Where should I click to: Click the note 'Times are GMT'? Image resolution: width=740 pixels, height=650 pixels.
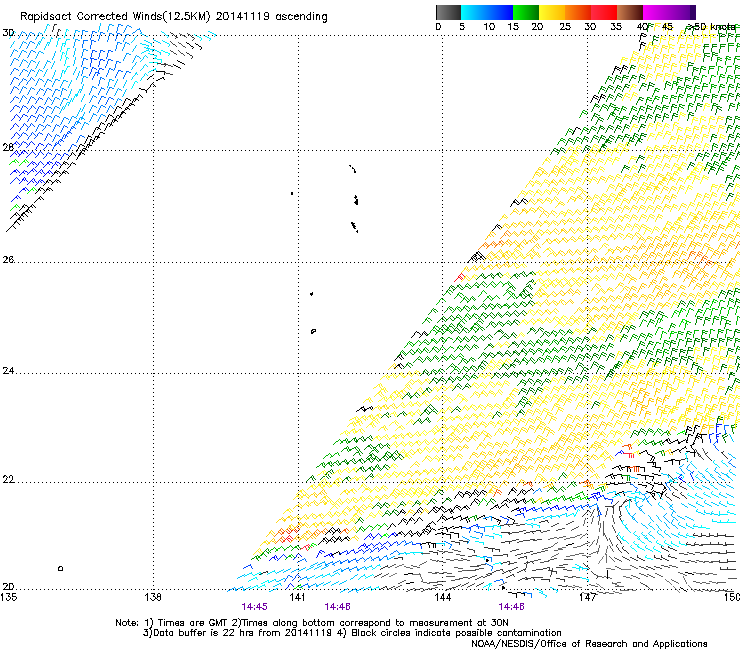pos(193,623)
